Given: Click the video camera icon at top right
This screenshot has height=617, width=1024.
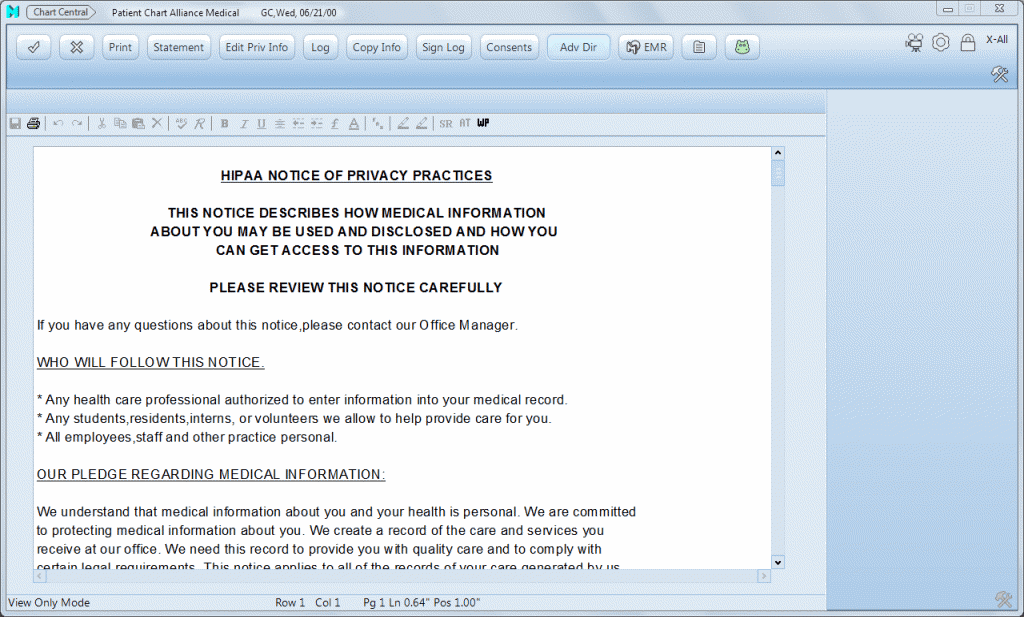Looking at the screenshot, I should (914, 42).
